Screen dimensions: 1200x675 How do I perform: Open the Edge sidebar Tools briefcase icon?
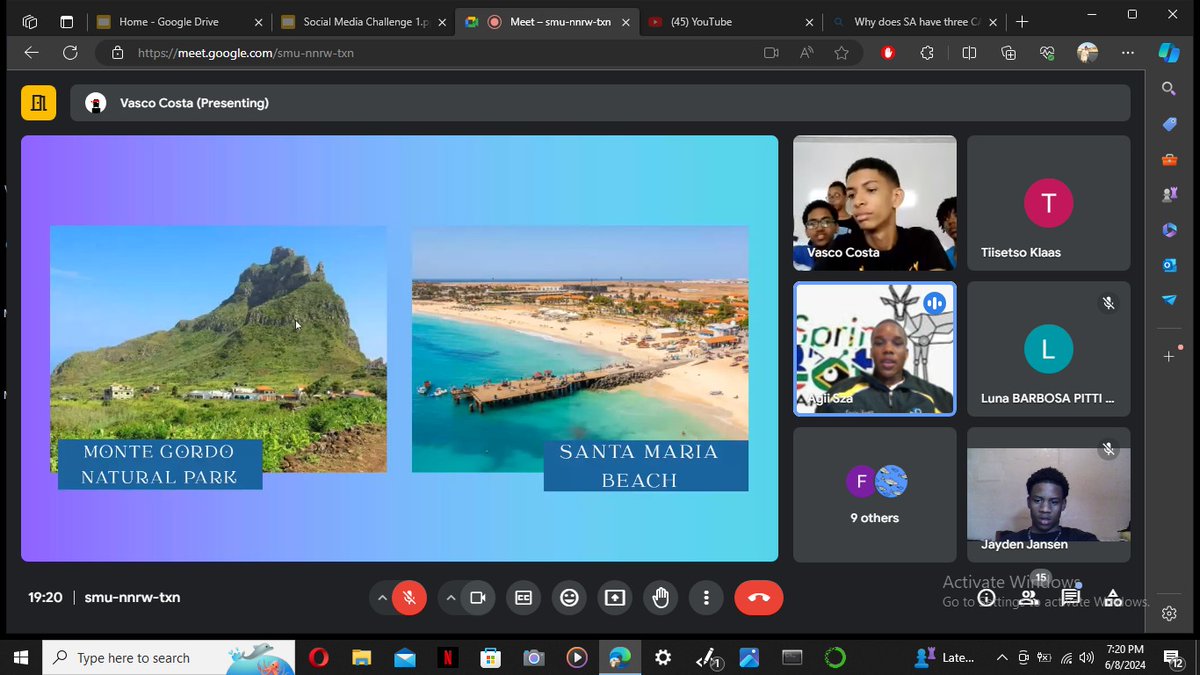tap(1169, 160)
